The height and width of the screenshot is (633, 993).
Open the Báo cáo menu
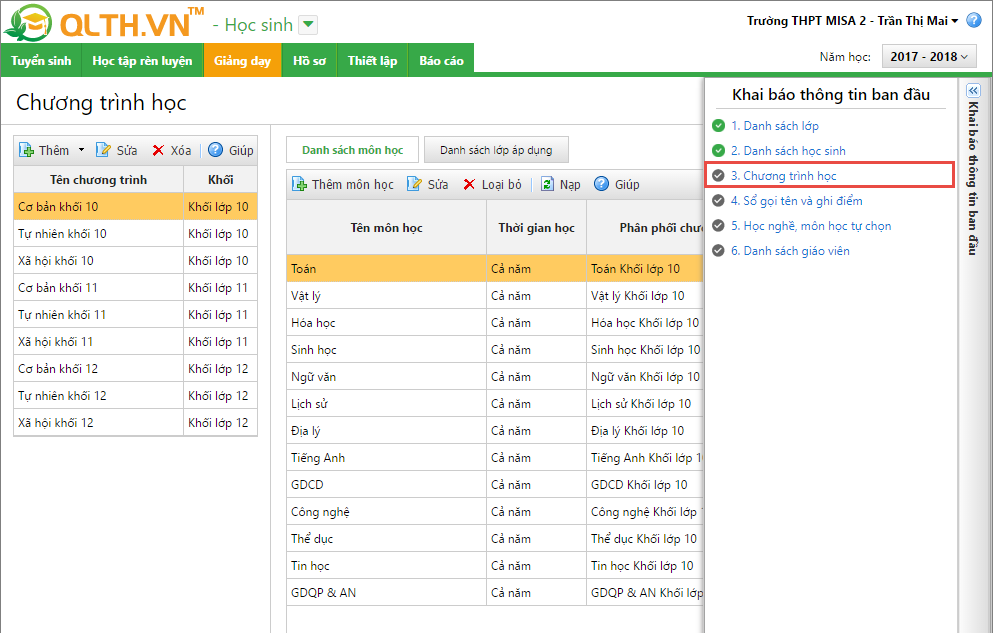point(441,61)
